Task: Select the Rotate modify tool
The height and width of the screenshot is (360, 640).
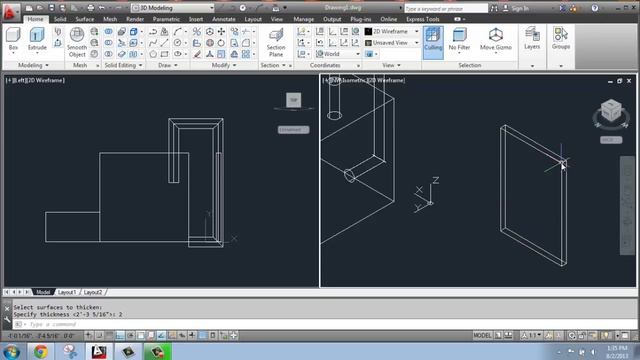Action: coord(221,42)
